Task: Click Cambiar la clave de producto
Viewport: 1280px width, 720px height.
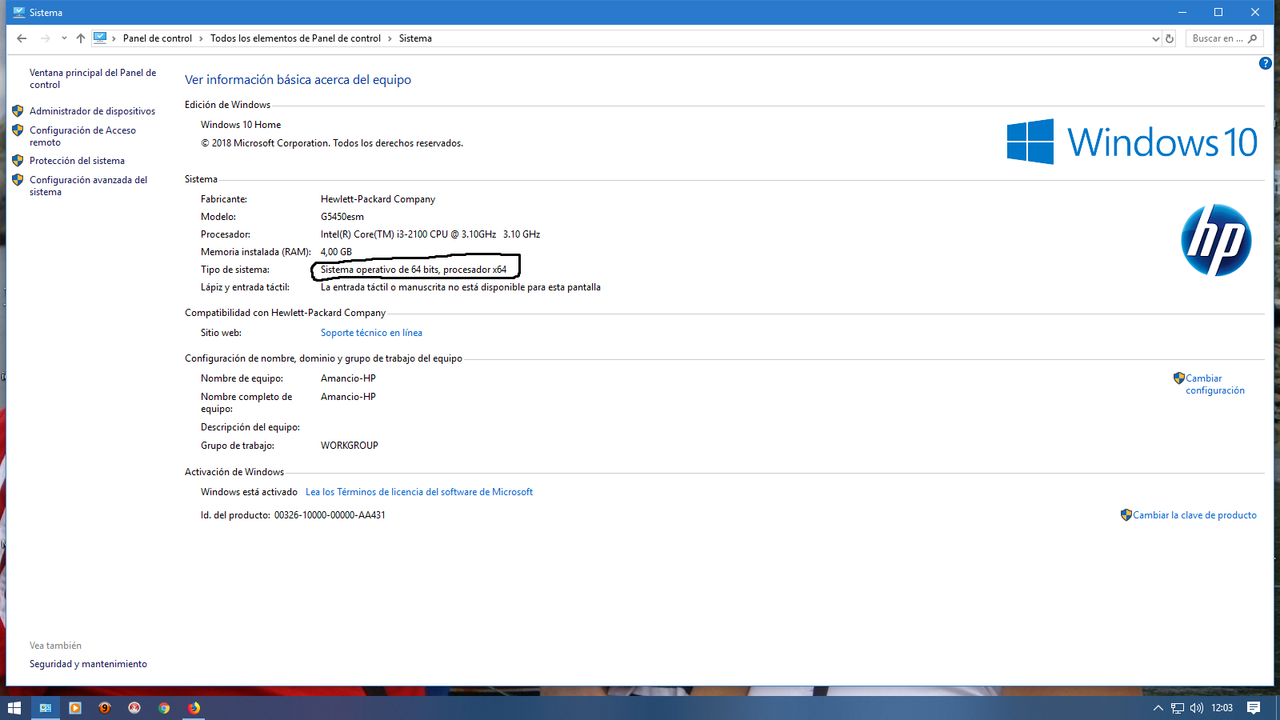Action: pos(1194,515)
